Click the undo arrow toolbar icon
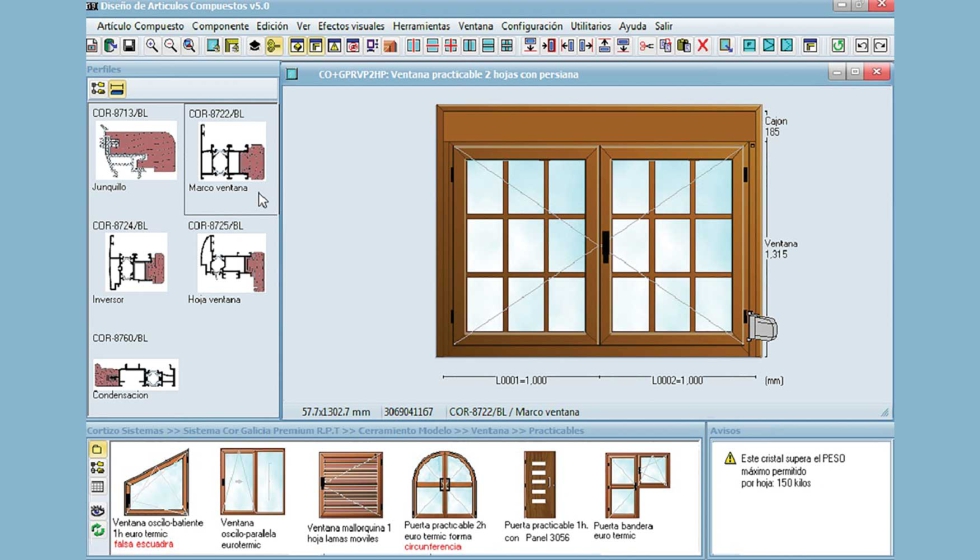Image resolution: width=980 pixels, height=560 pixels. (861, 46)
